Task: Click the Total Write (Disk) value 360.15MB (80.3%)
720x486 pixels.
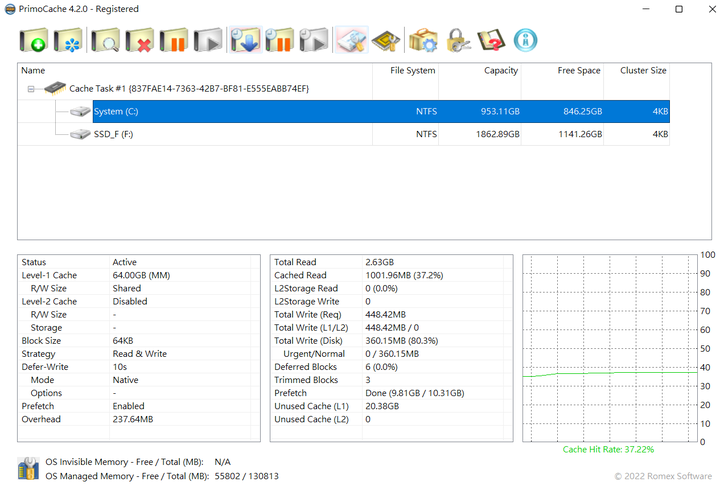Action: (x=402, y=340)
